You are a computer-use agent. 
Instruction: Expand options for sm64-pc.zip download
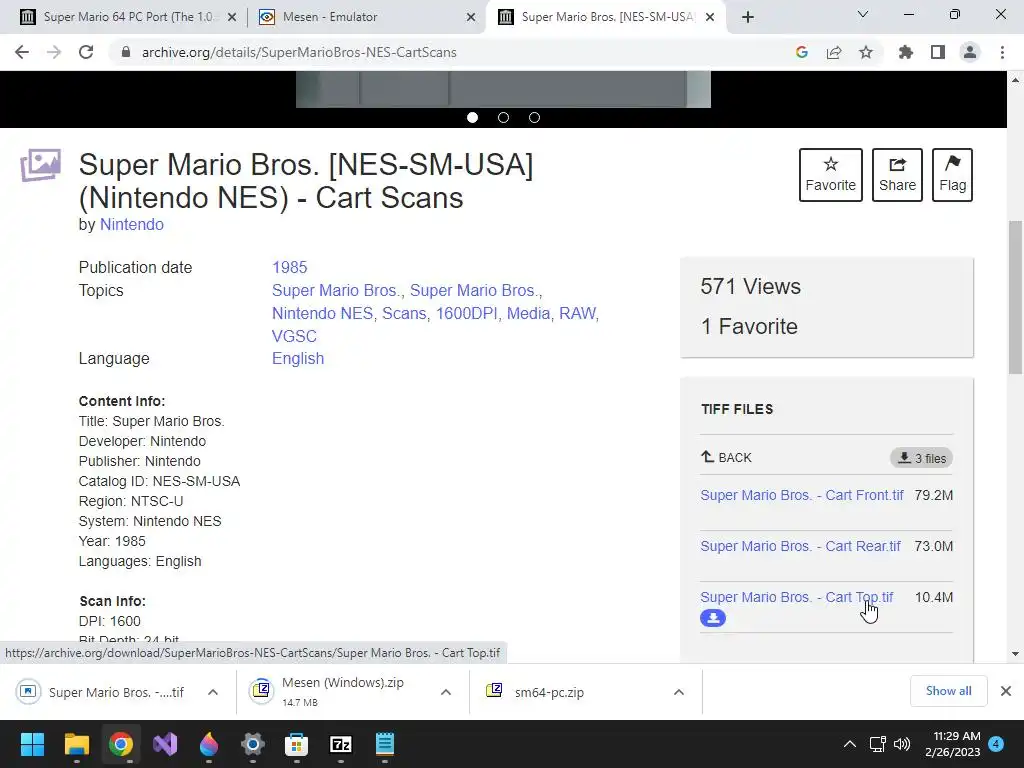pyautogui.click(x=679, y=692)
